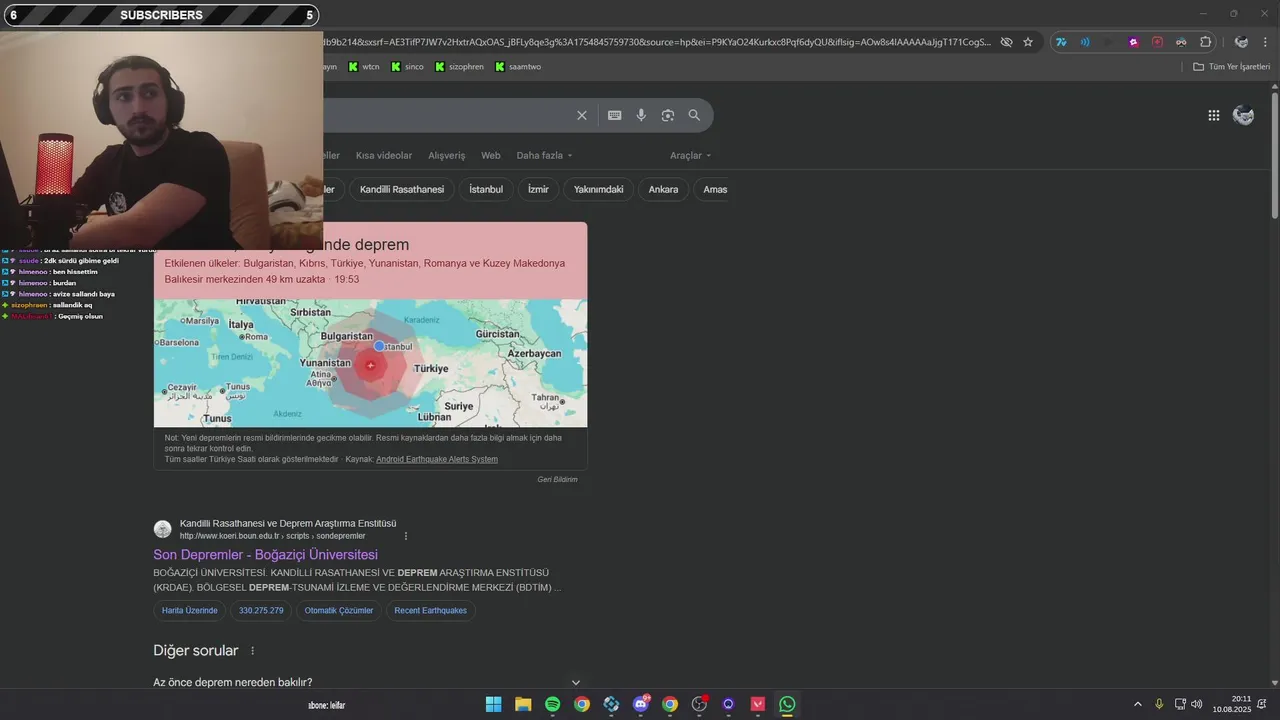Viewport: 1280px width, 720px height.
Task: Open WhatsApp from the taskbar
Action: pos(787,704)
